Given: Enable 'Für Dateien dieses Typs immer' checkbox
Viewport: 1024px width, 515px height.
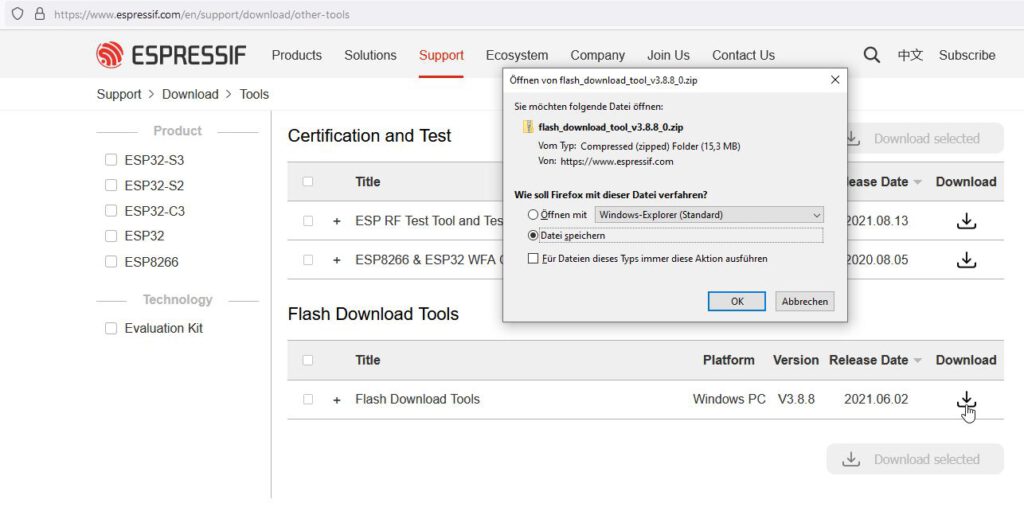Looking at the screenshot, I should tap(533, 258).
